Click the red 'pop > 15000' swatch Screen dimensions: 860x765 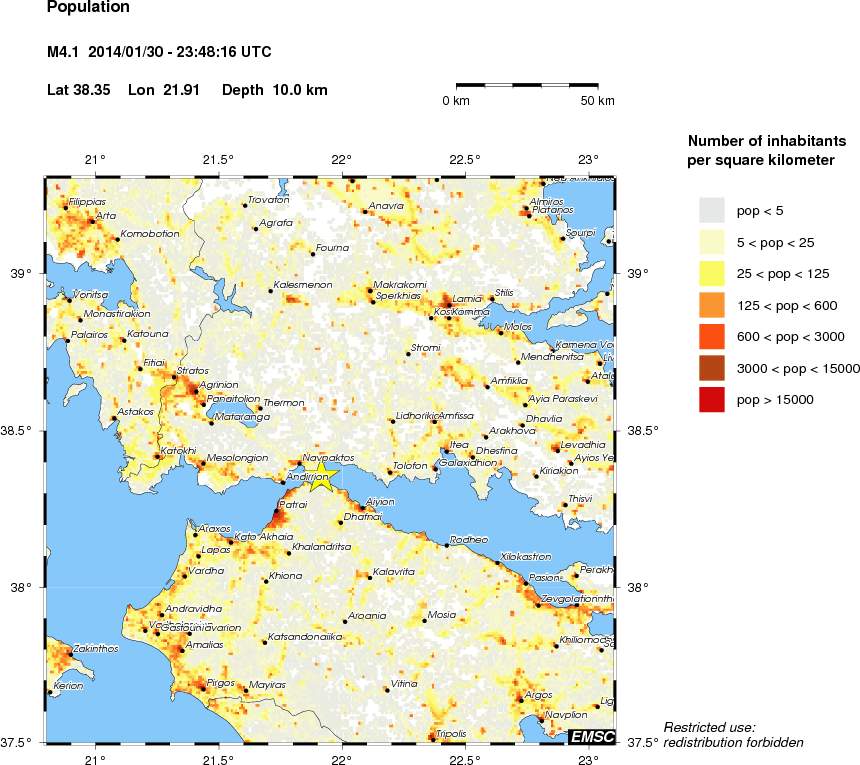pyautogui.click(x=711, y=400)
